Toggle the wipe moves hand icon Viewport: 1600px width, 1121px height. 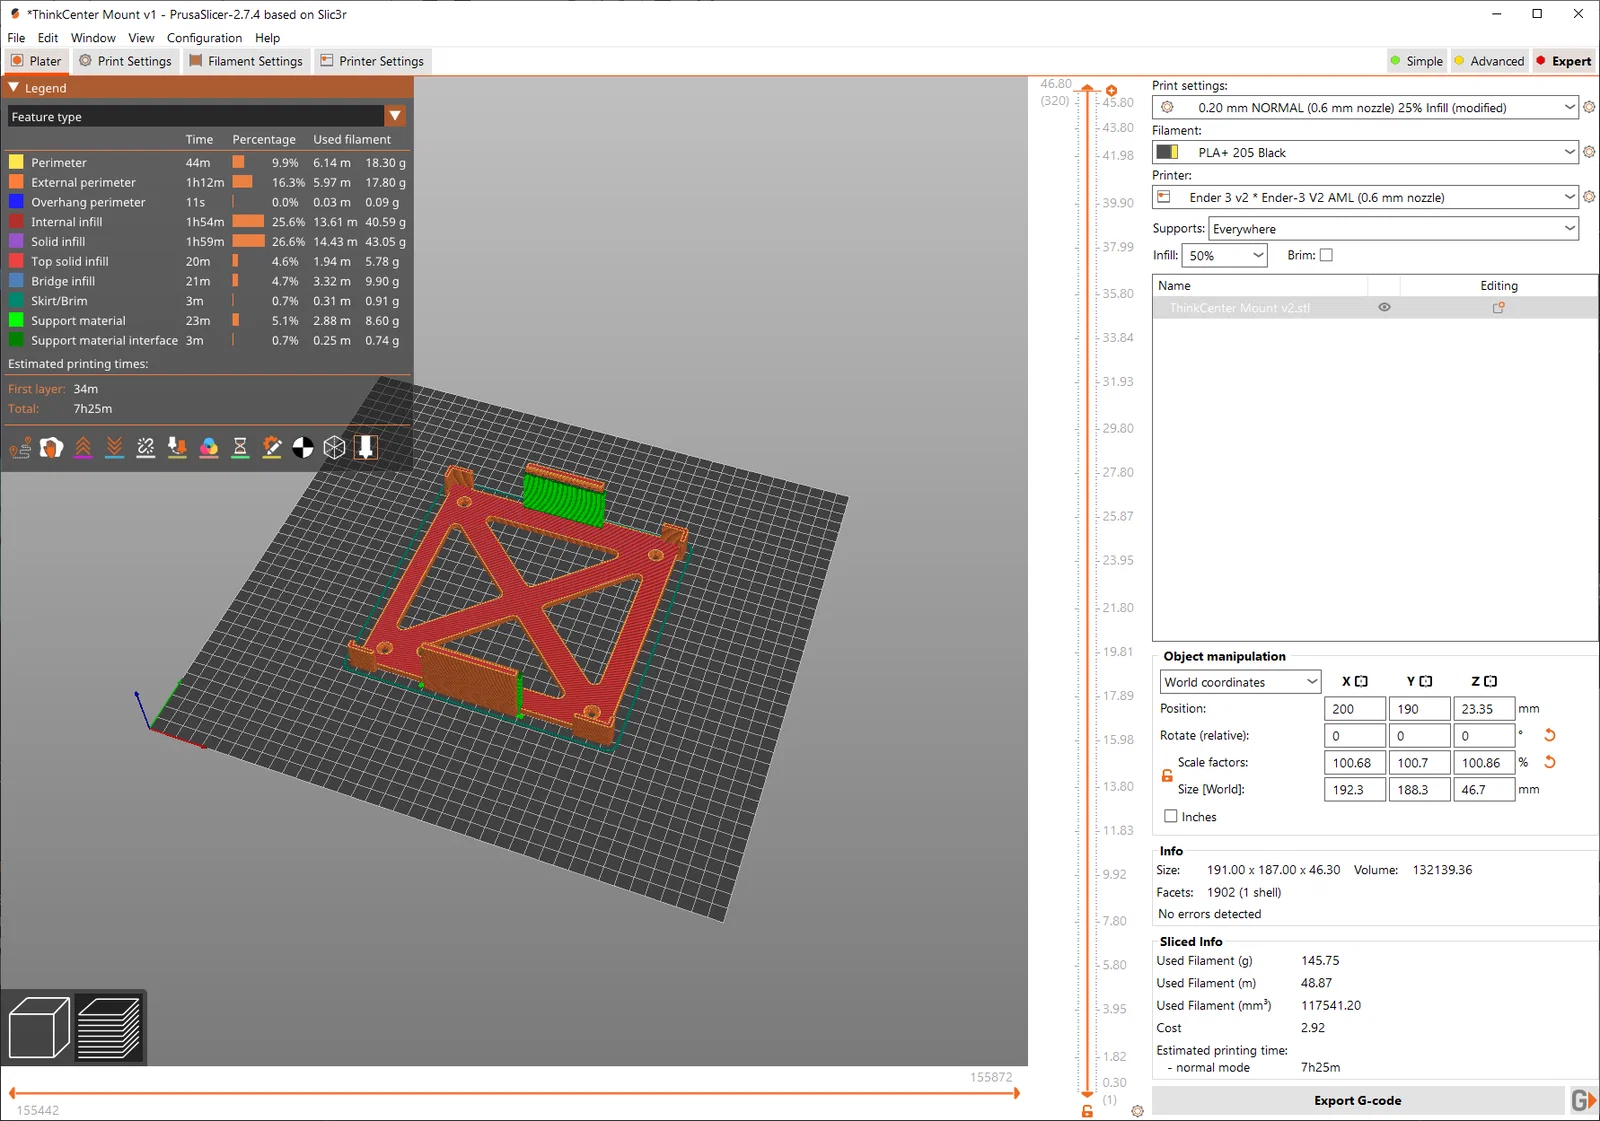[x=52, y=448]
